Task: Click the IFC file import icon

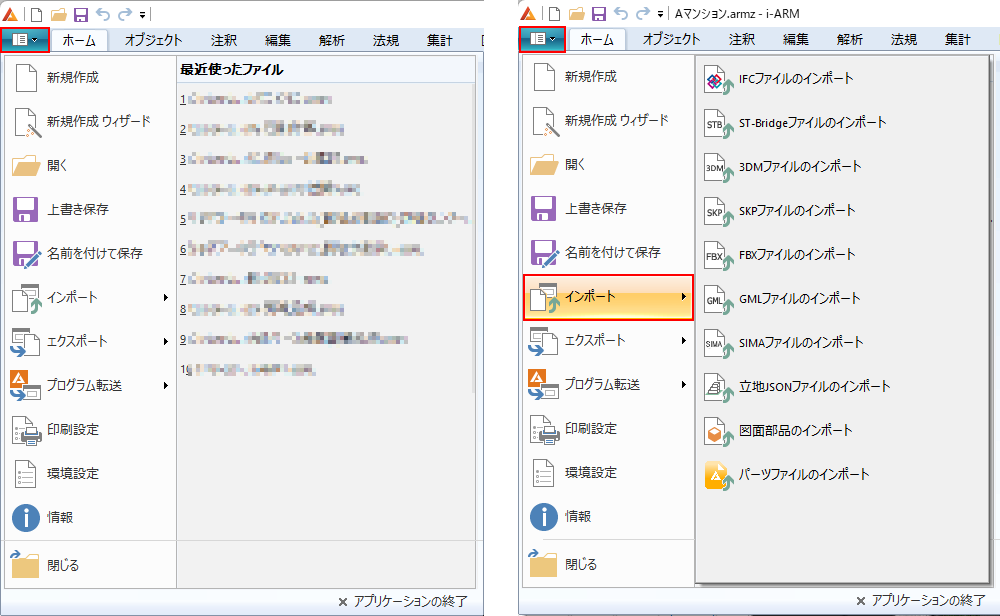Action: point(715,80)
